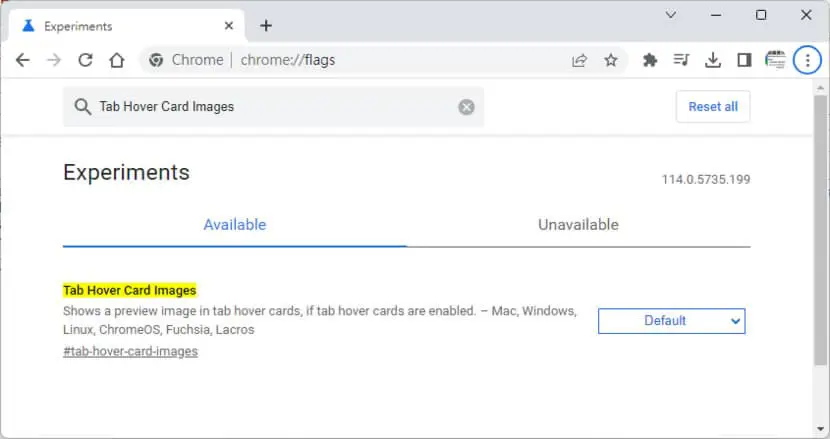Open the media controls icon

(x=681, y=60)
